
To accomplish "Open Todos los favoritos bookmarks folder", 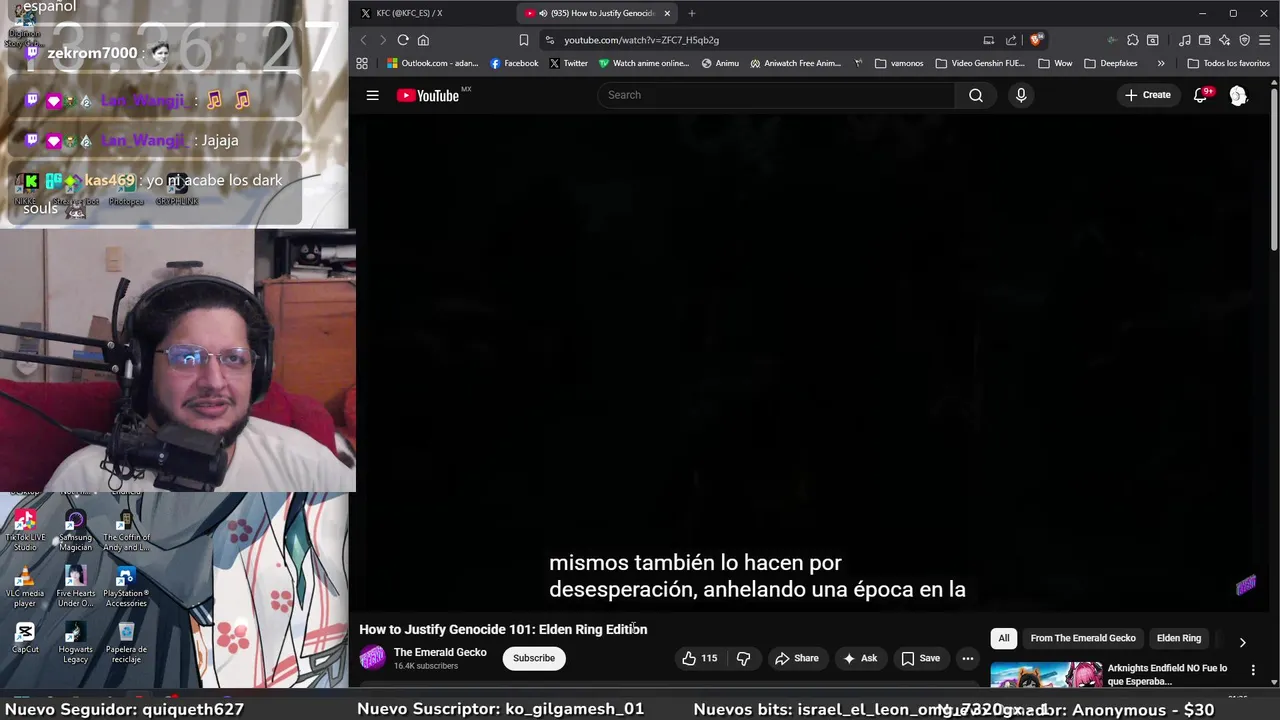I will point(1229,63).
